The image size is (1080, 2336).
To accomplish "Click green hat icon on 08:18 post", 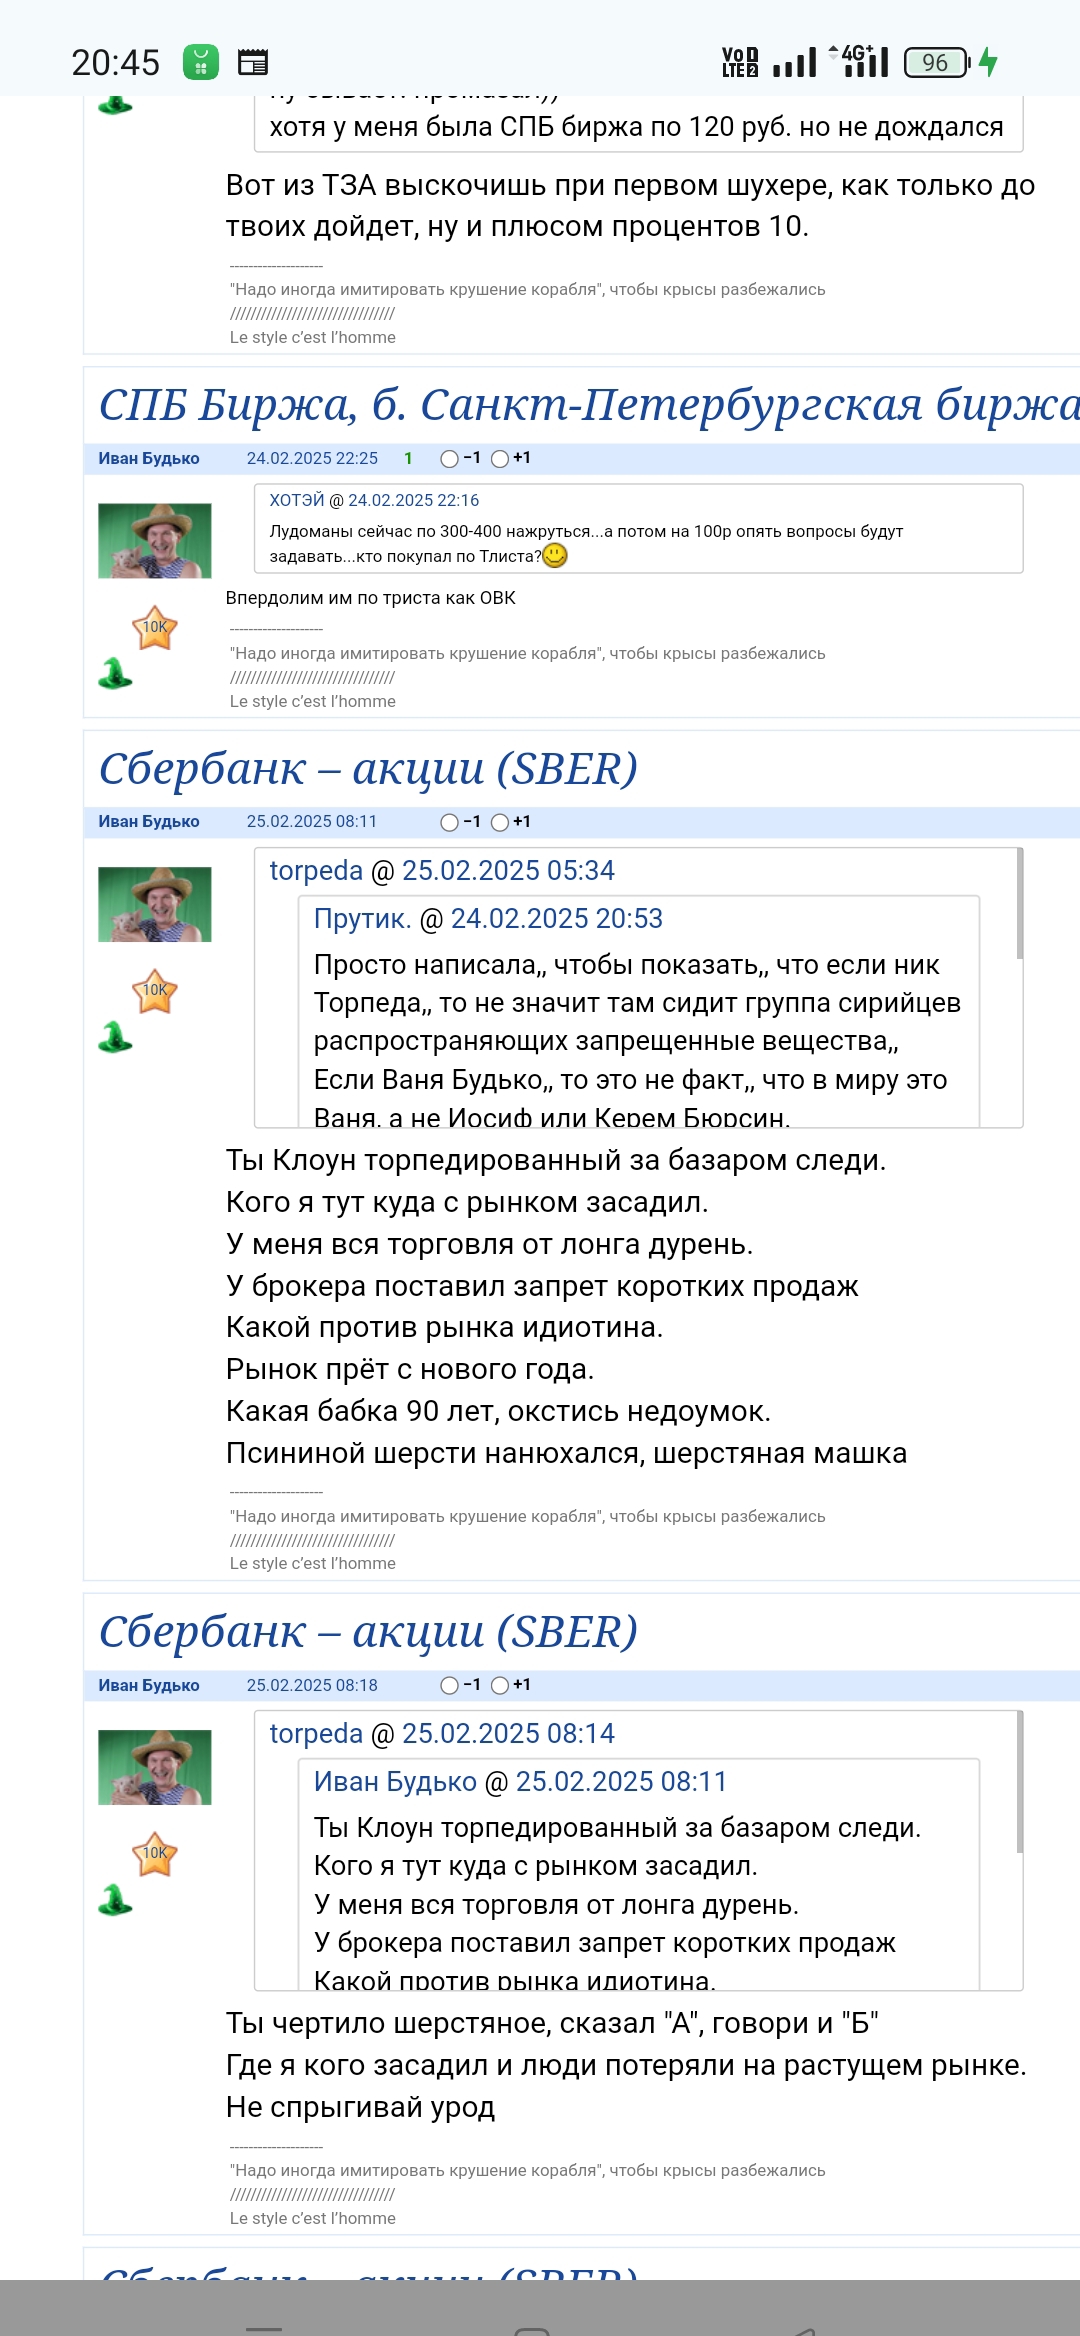I will click(115, 1899).
